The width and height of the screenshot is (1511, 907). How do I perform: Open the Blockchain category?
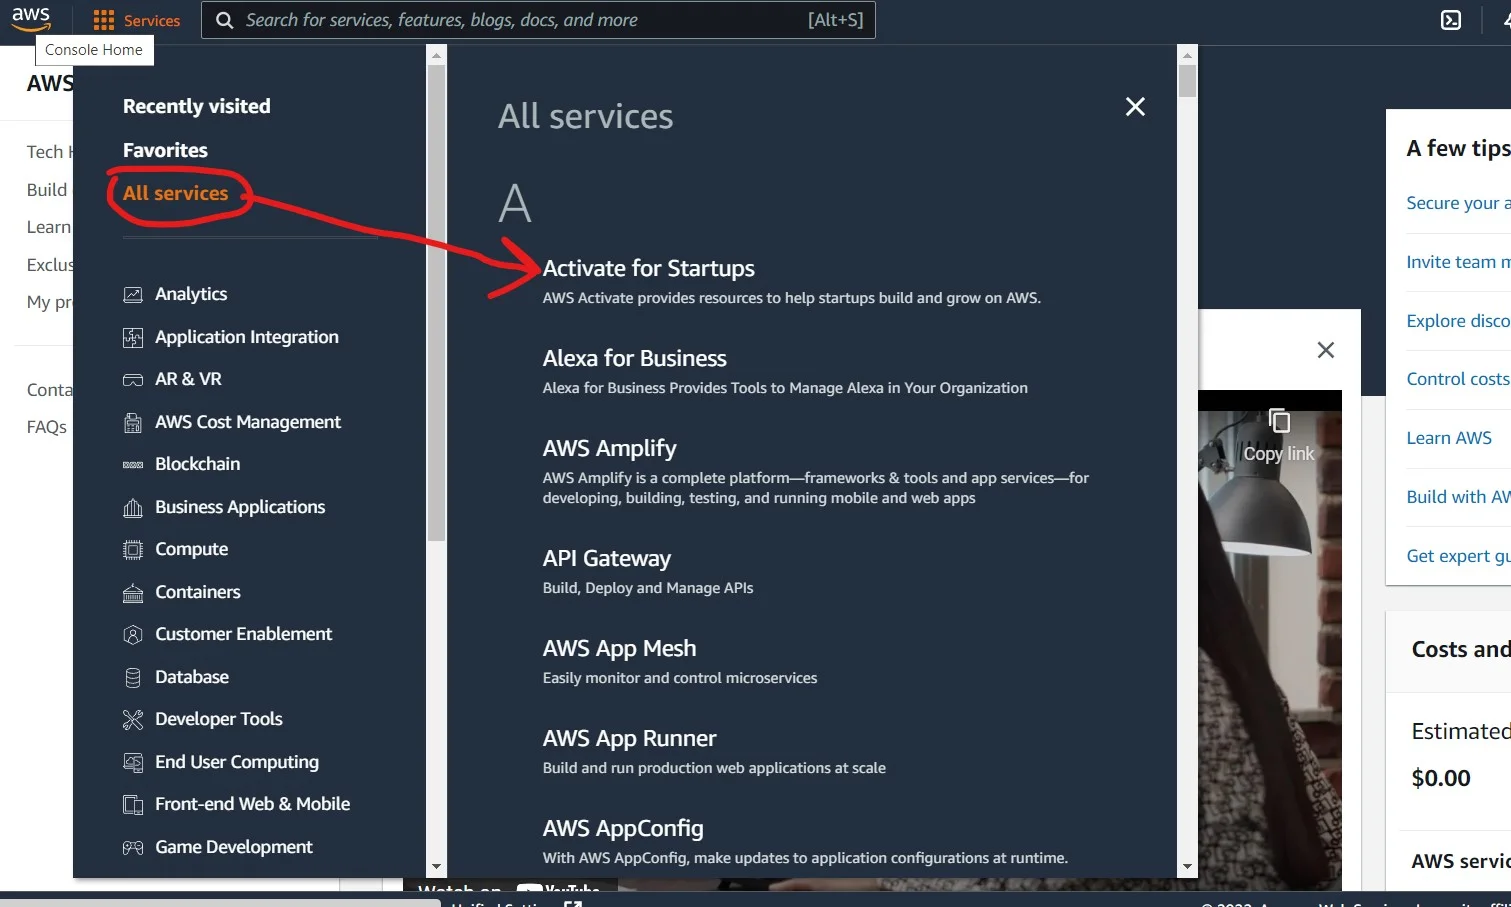(x=198, y=464)
